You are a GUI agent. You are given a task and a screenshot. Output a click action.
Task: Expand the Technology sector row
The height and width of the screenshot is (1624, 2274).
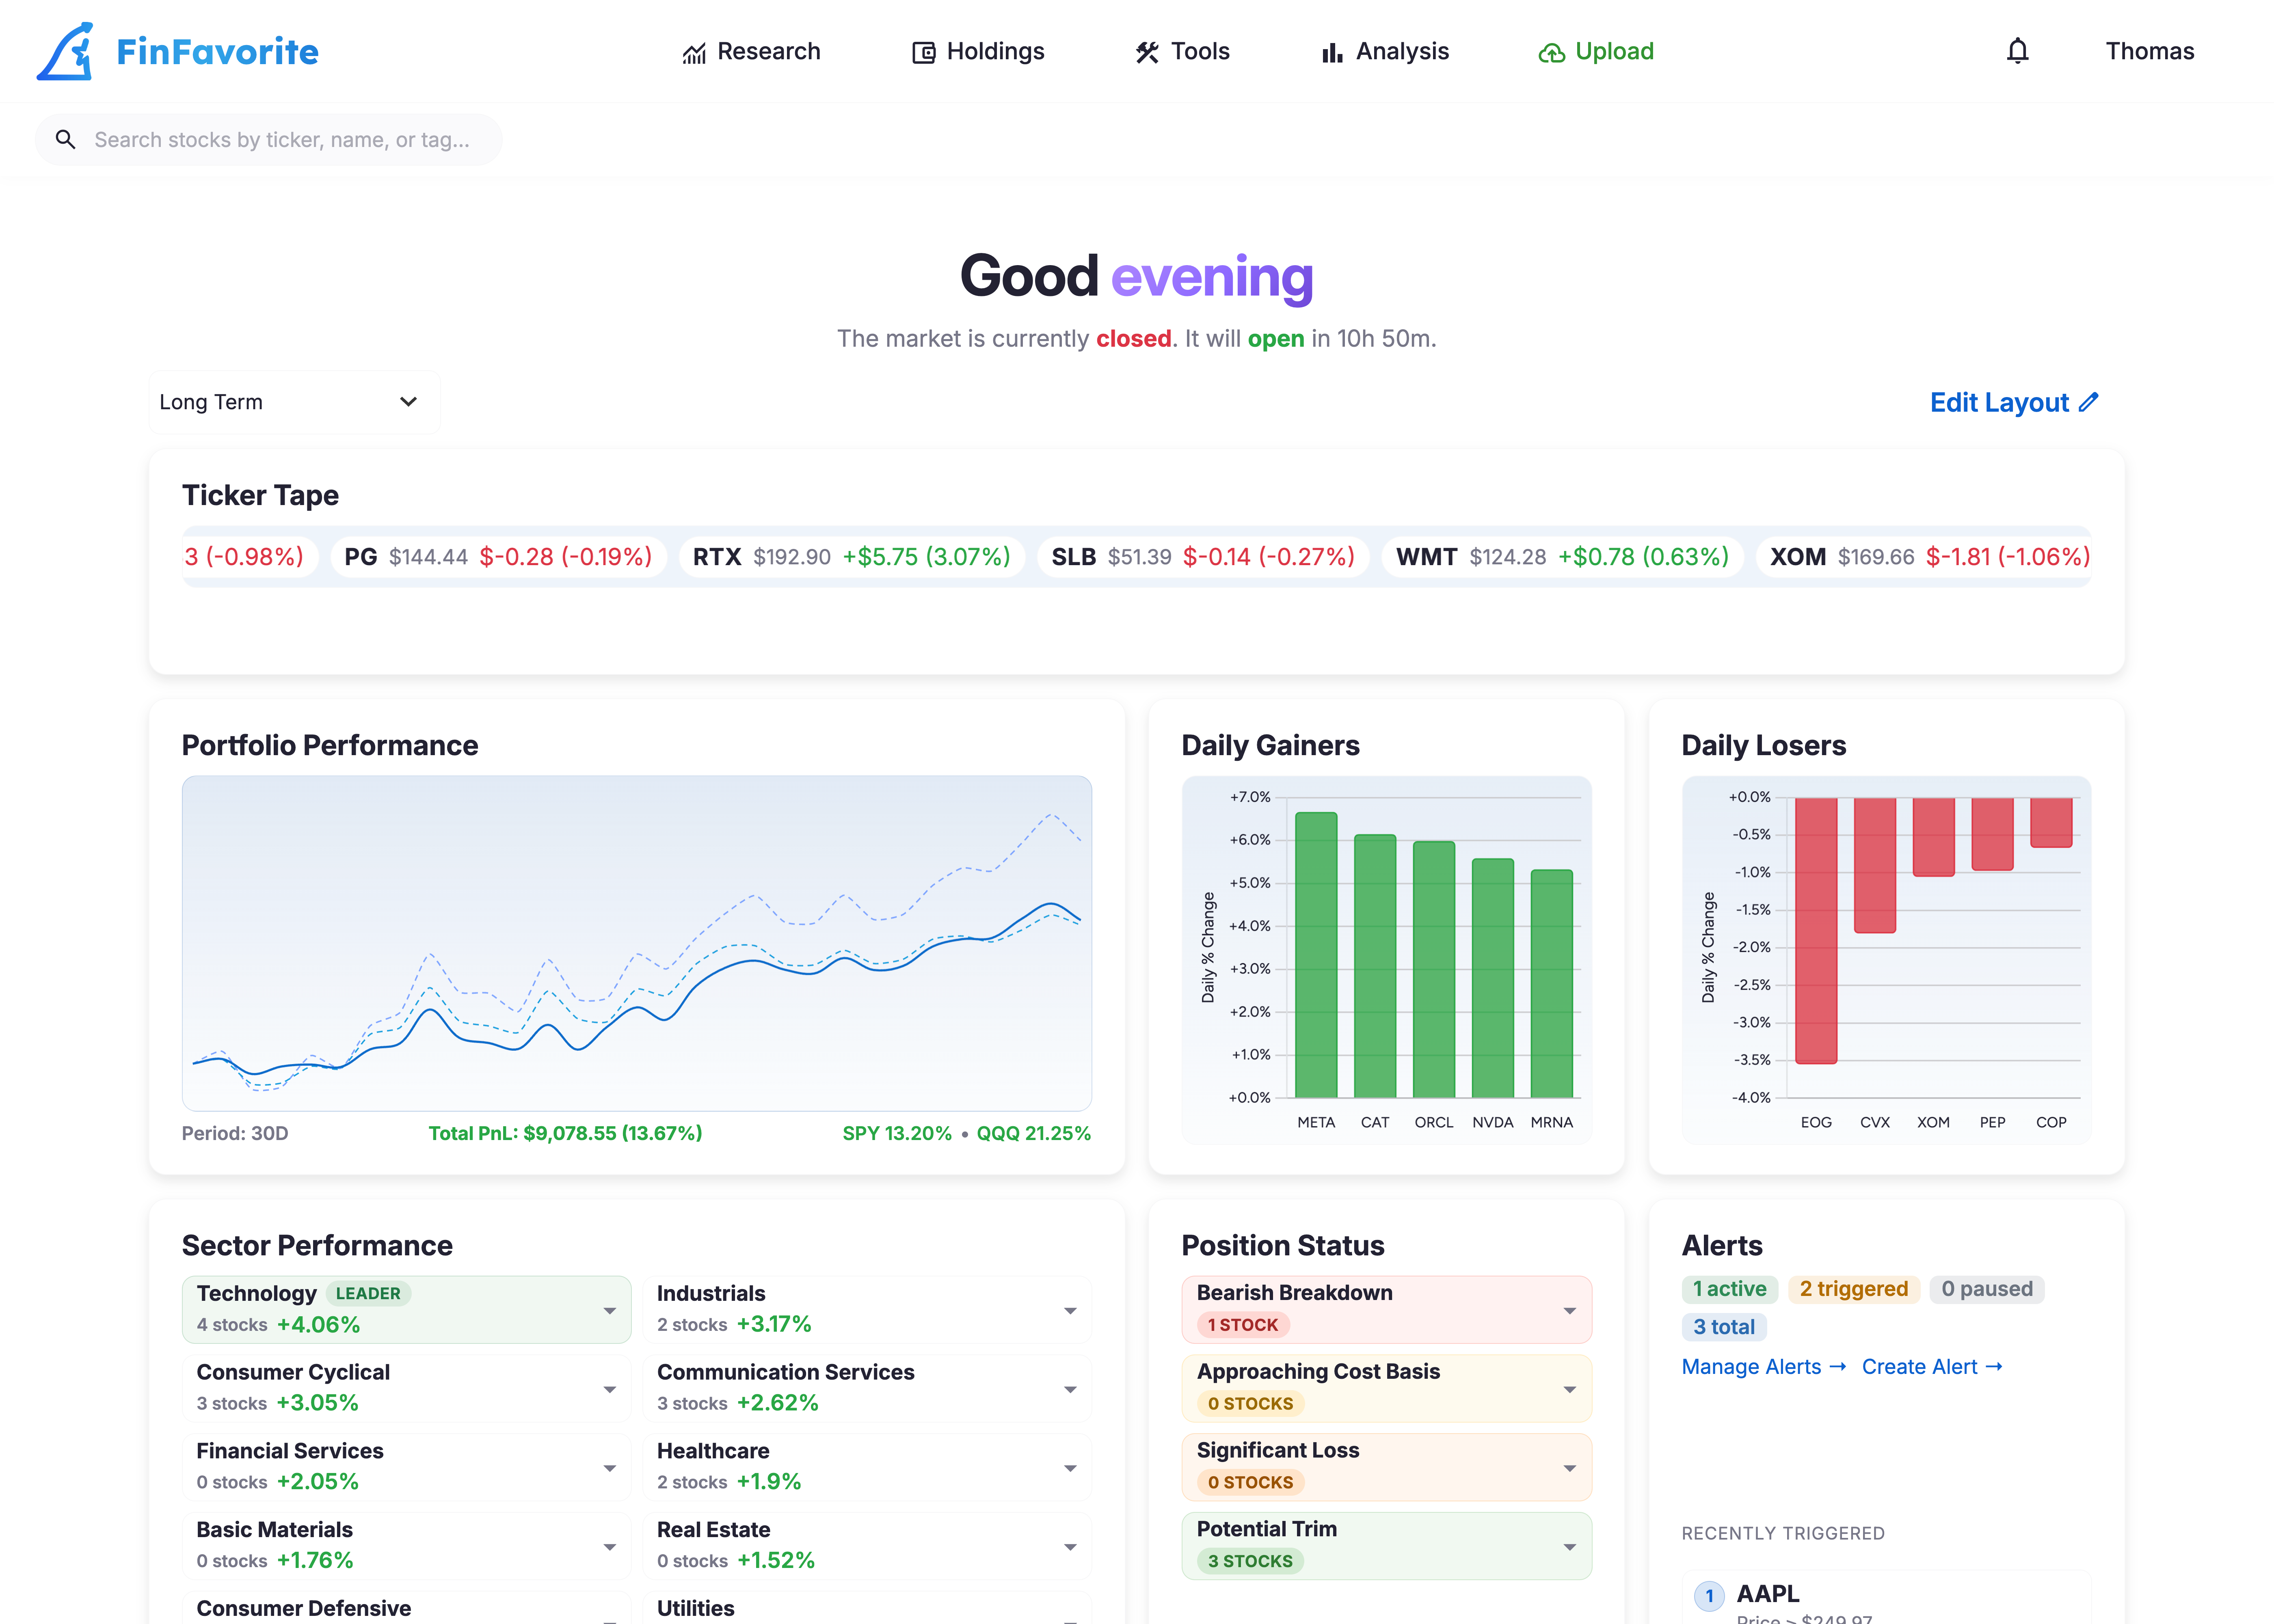609,1310
